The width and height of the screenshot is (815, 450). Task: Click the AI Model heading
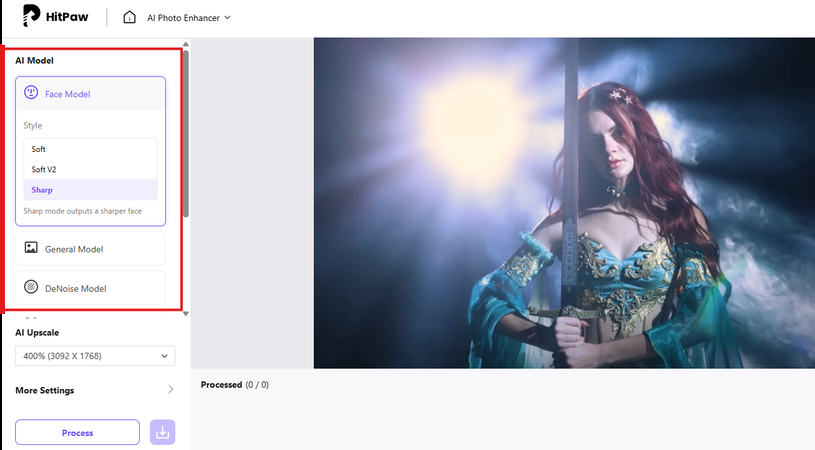pyautogui.click(x=34, y=61)
